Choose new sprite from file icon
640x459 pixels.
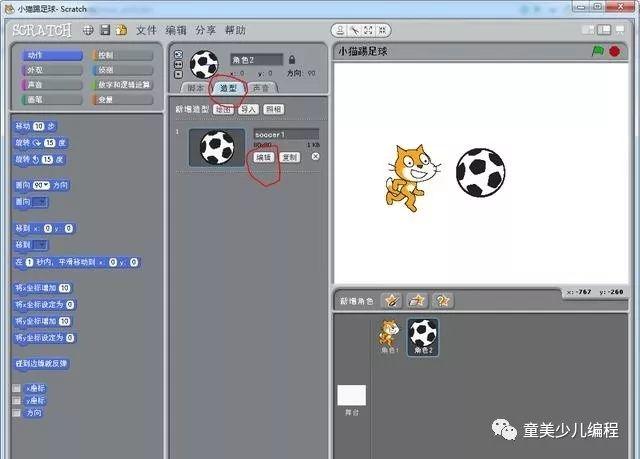tap(417, 301)
